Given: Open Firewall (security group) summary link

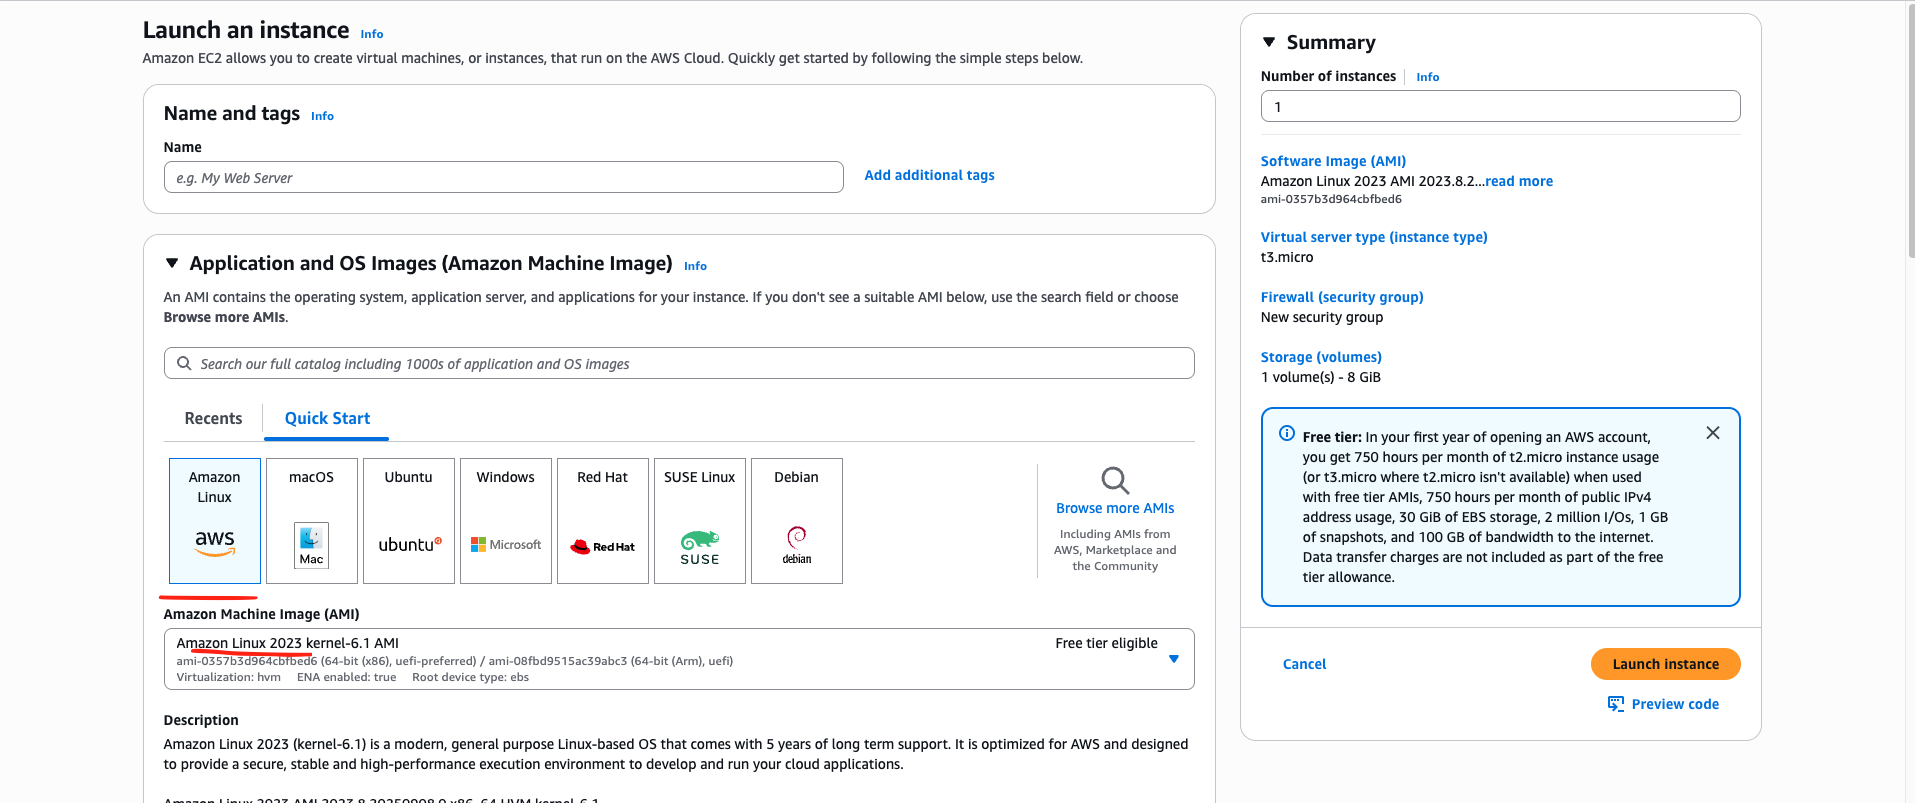Looking at the screenshot, I should pyautogui.click(x=1342, y=297).
